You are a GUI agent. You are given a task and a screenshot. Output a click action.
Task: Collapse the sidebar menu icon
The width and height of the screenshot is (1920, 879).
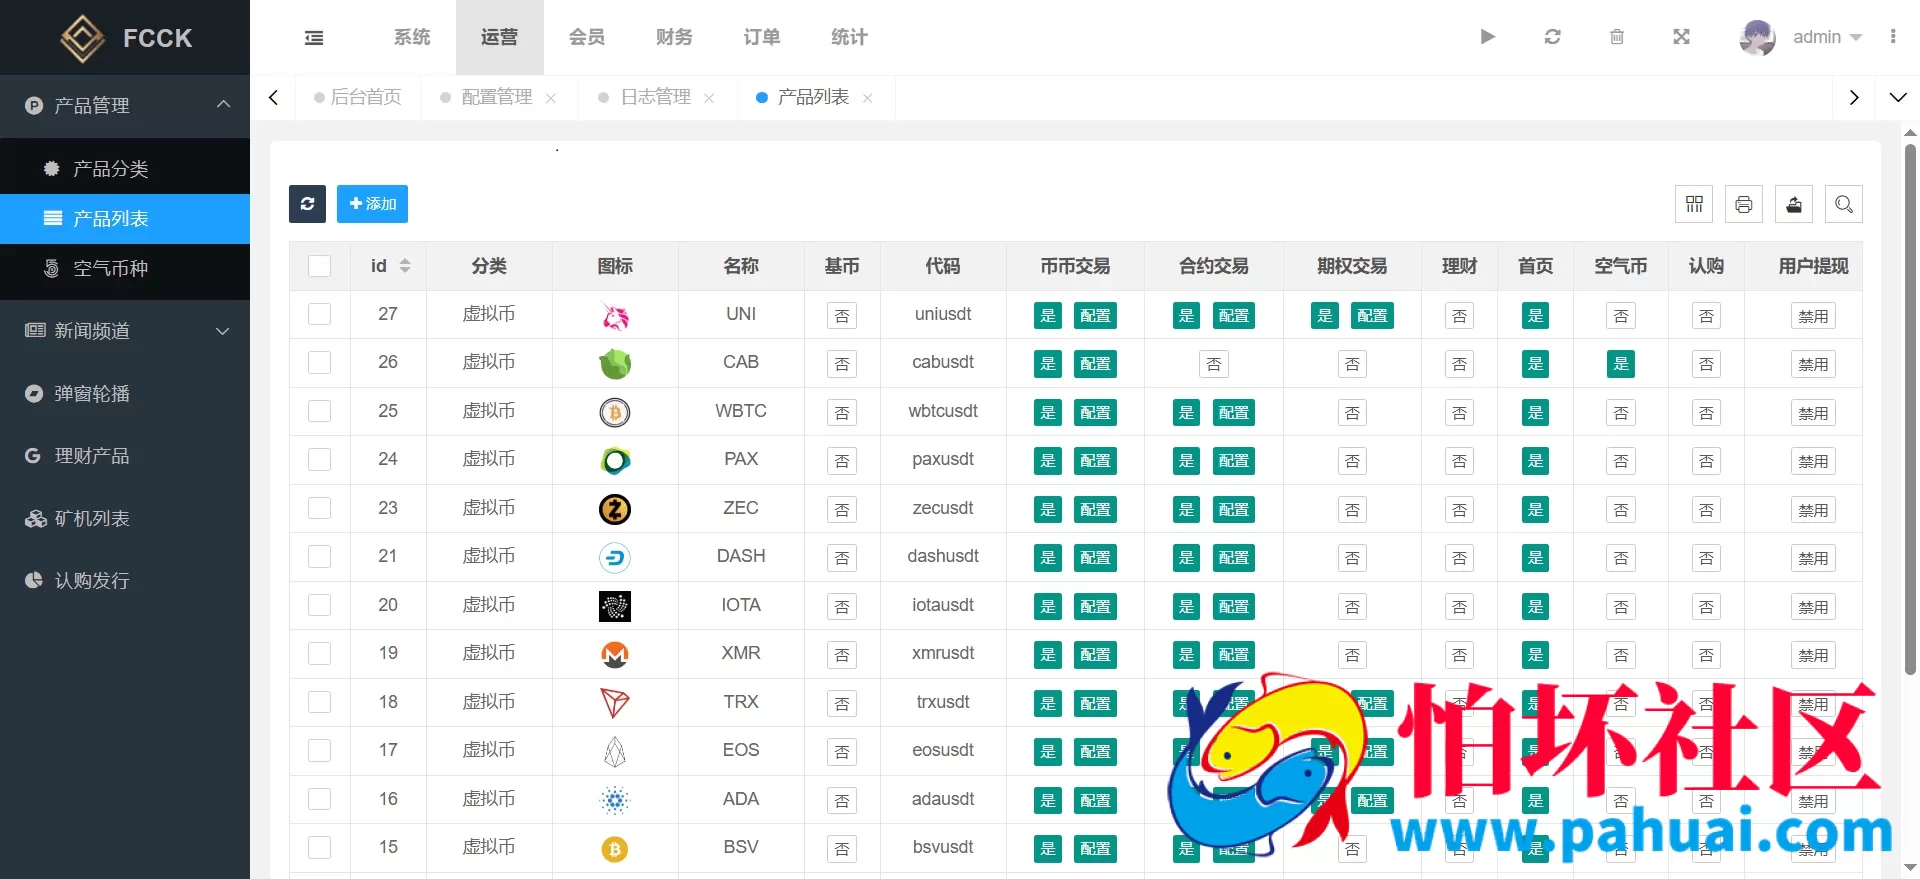coord(314,37)
